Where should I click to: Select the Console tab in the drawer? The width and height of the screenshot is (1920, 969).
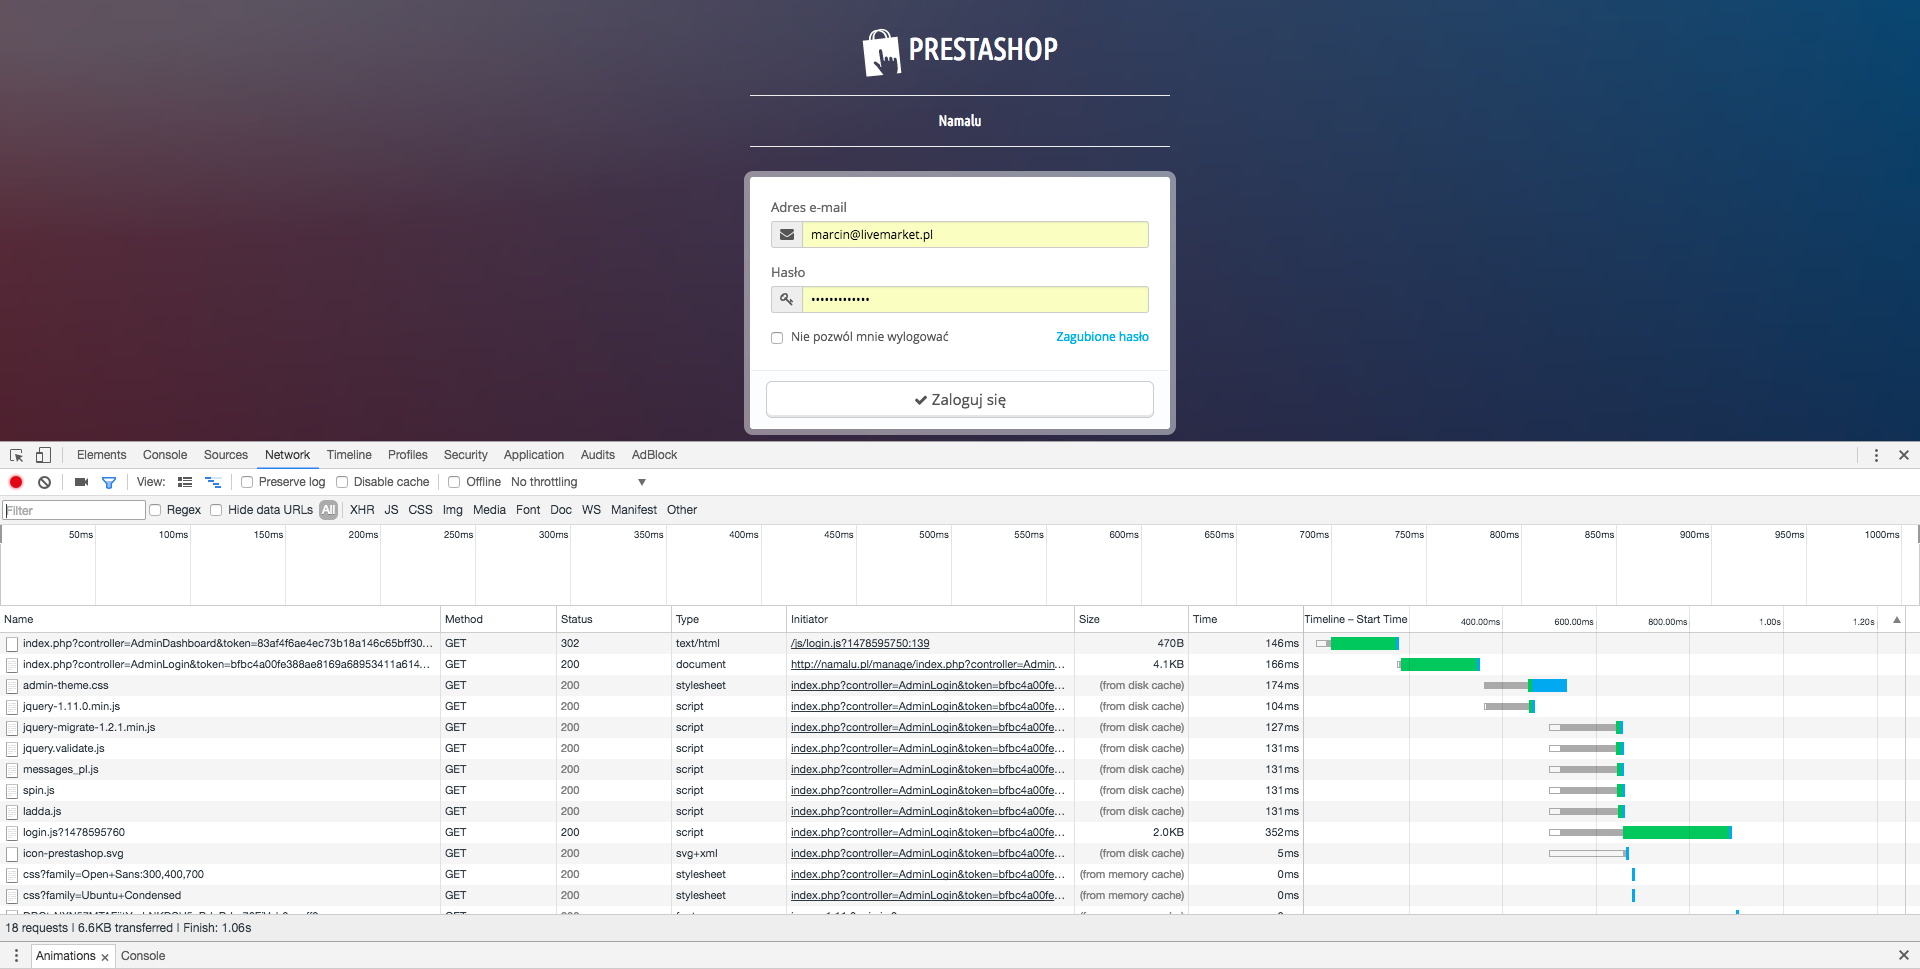tap(143, 956)
